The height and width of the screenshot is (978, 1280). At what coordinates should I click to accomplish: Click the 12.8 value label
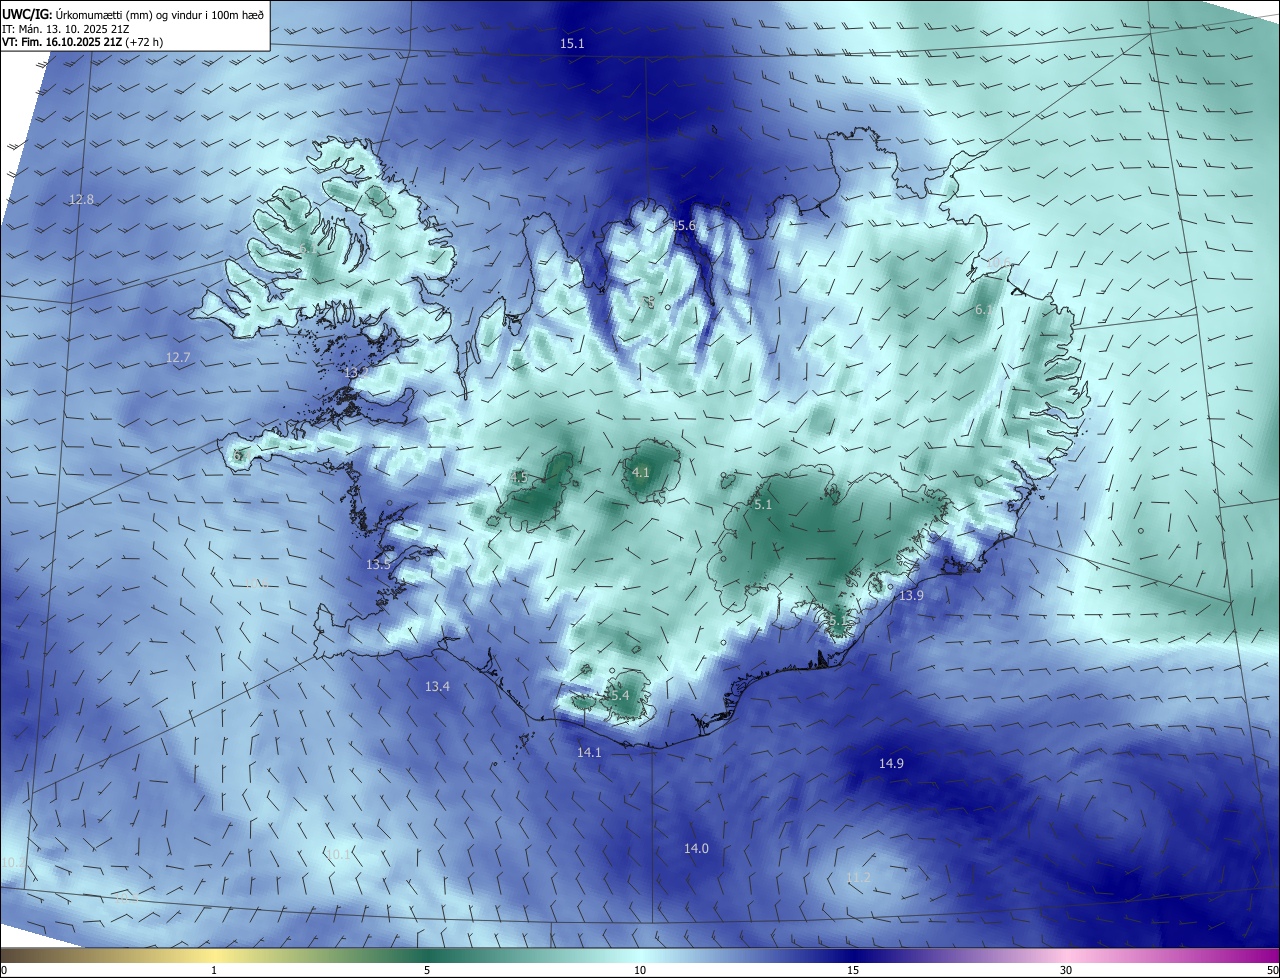click(x=81, y=200)
